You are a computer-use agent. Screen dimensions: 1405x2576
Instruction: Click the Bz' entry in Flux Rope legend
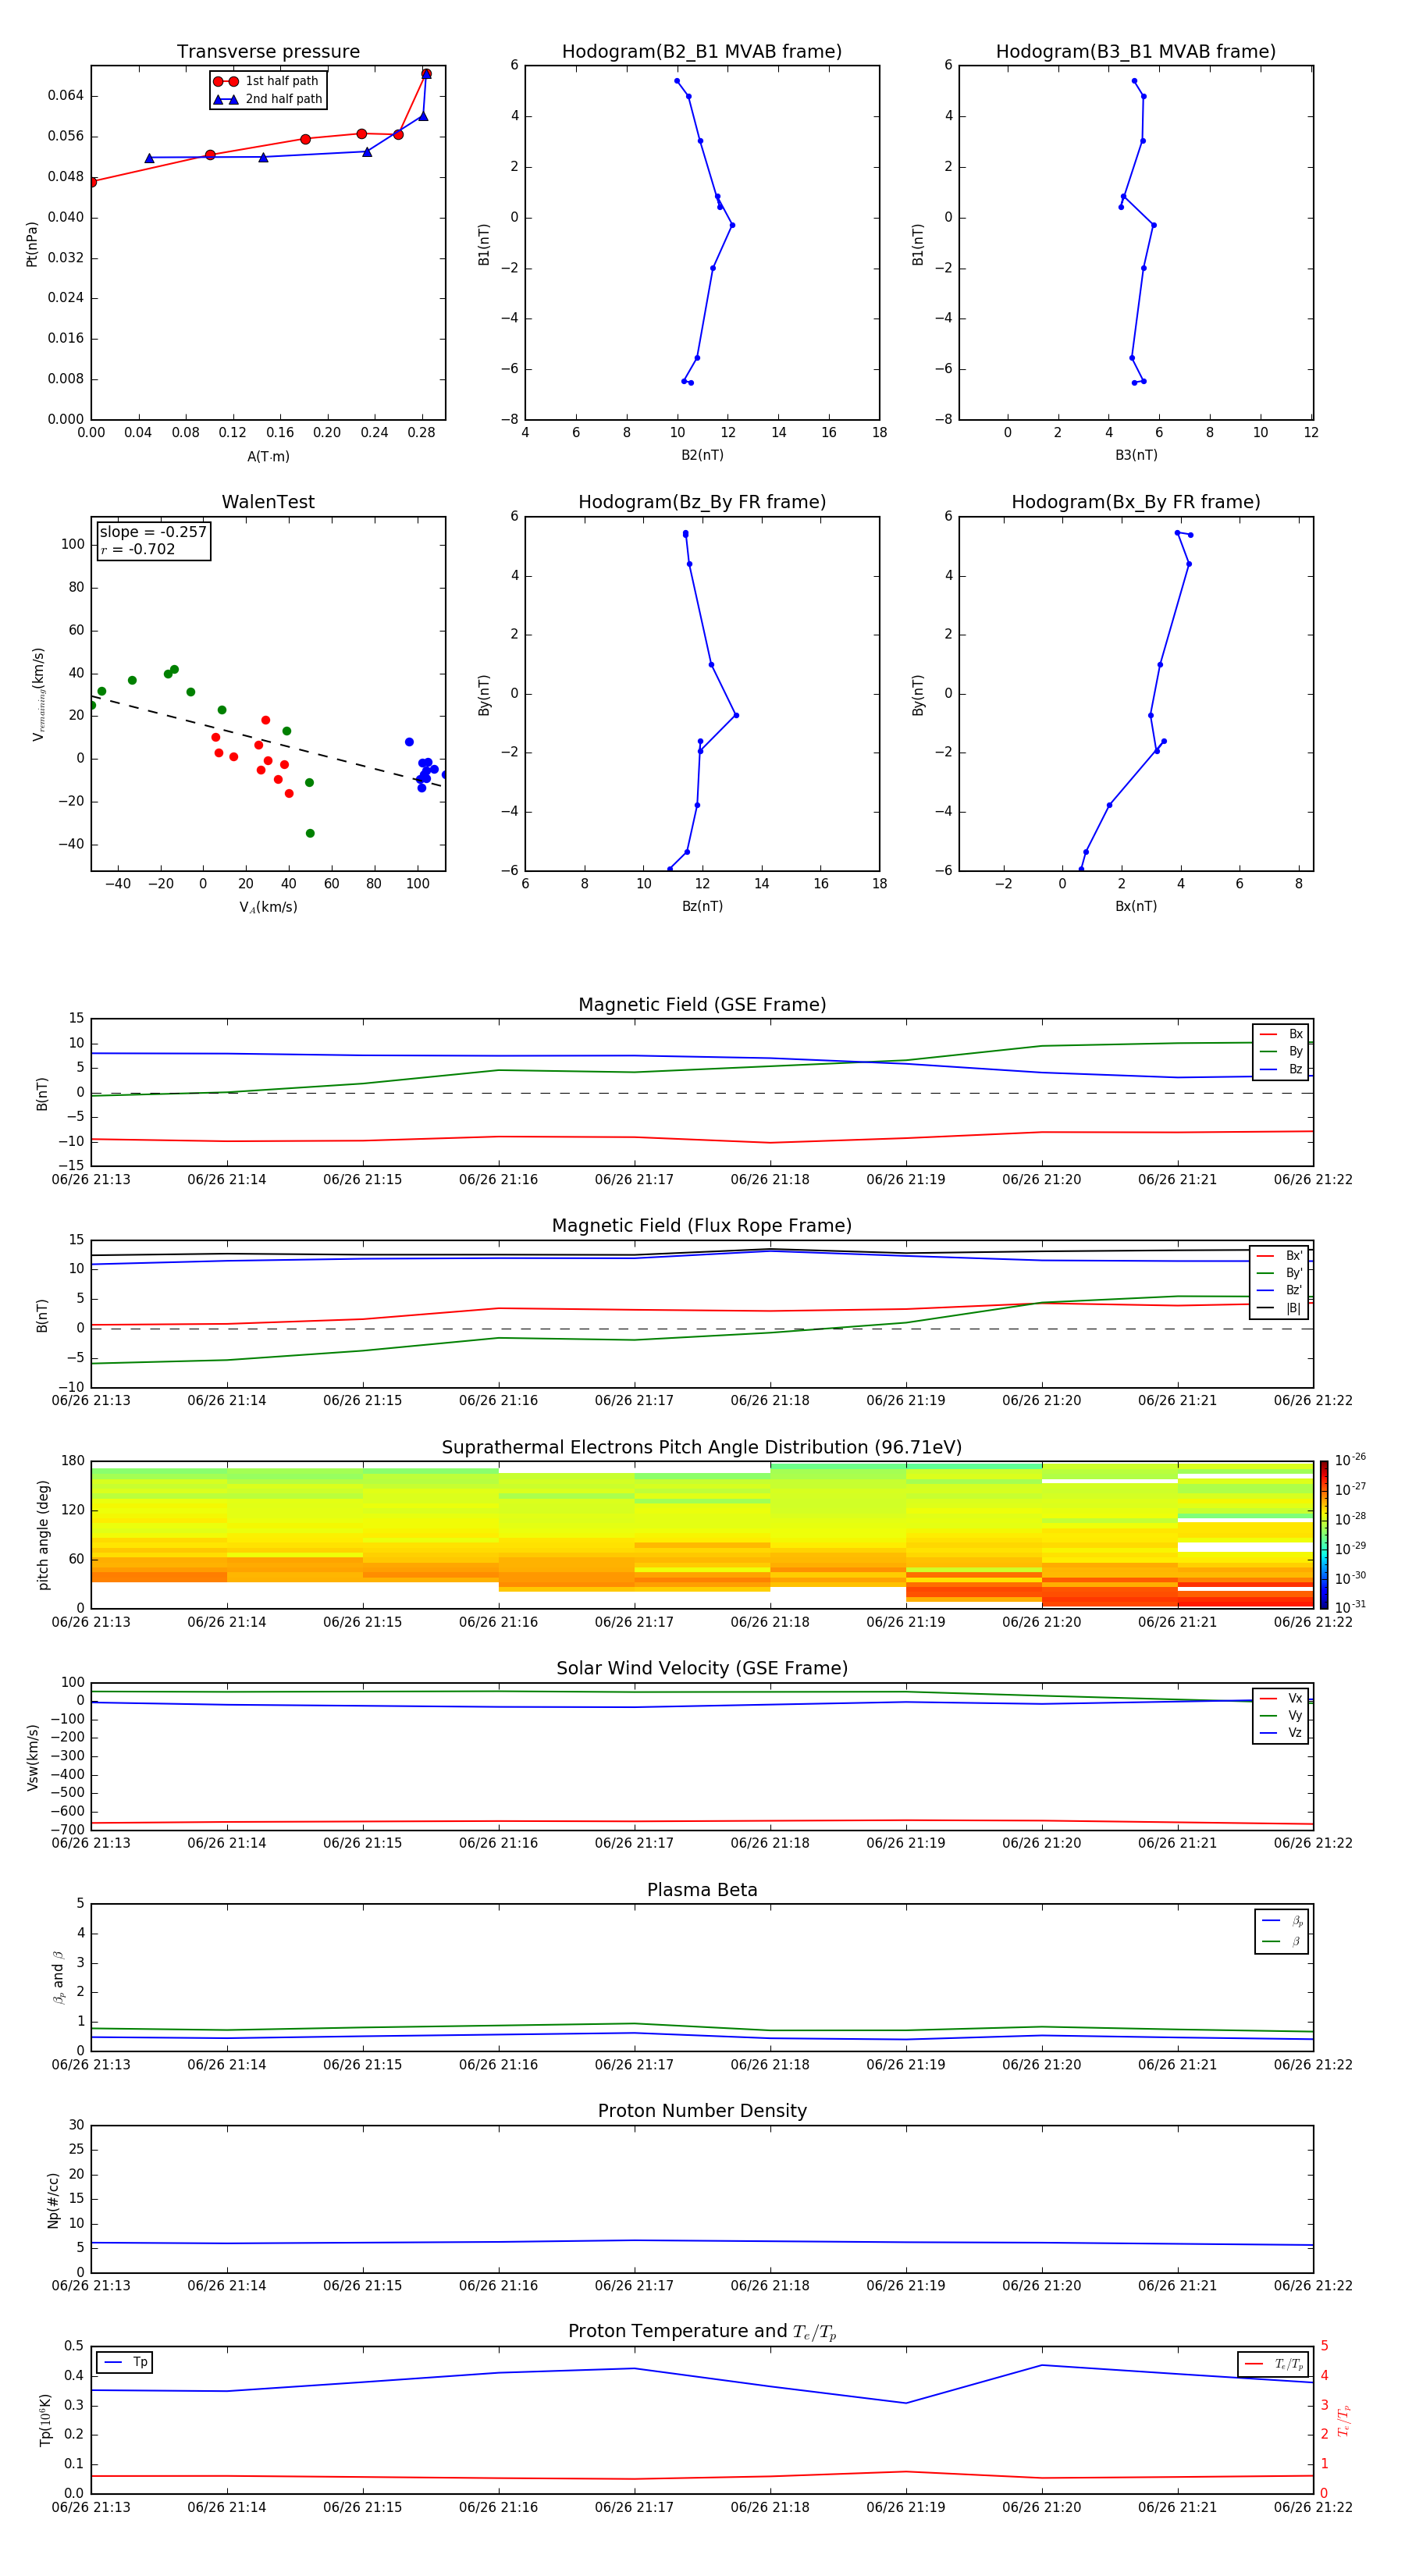[1279, 1291]
